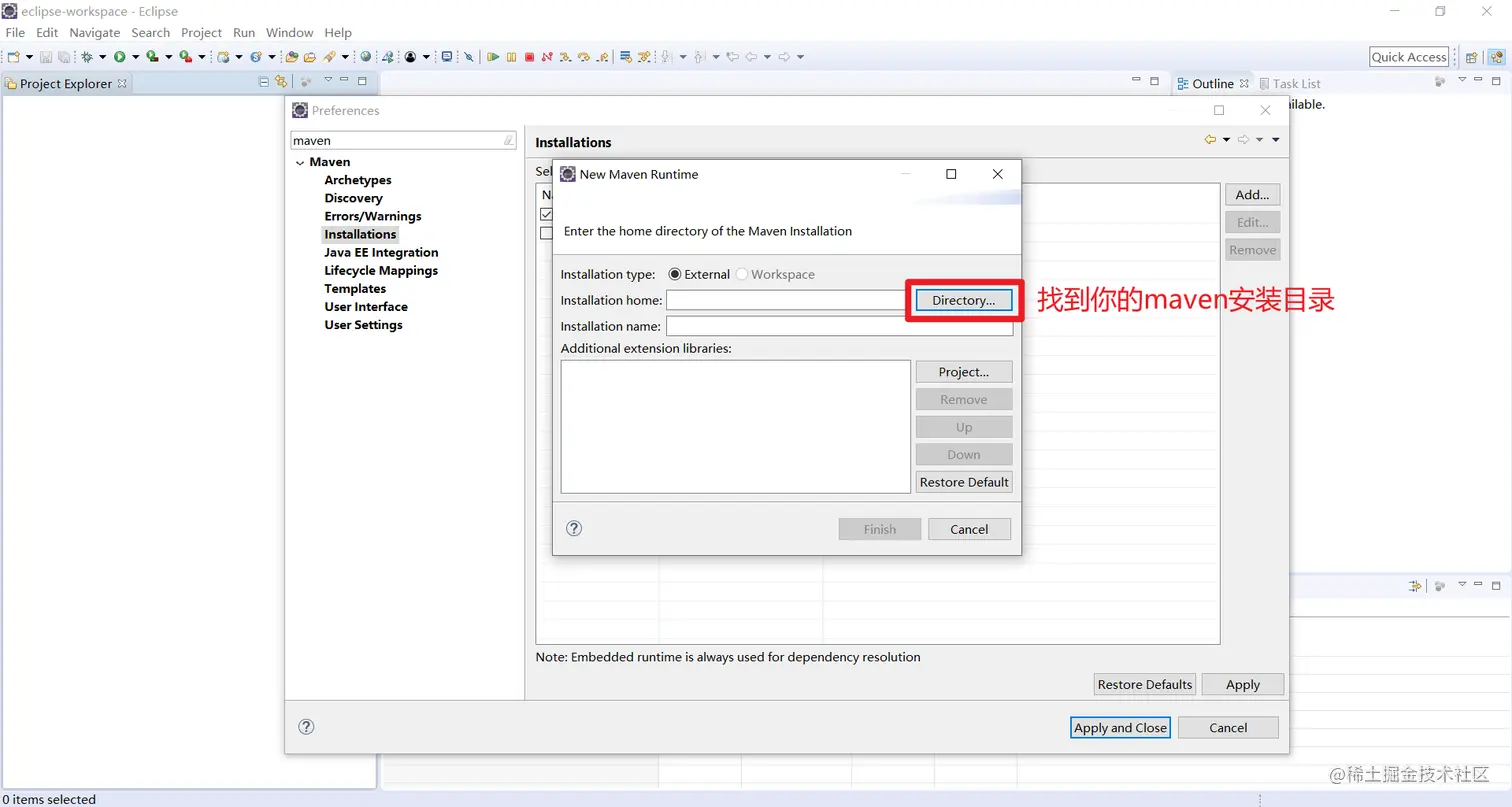Viewport: 1512px width, 807px height.
Task: Toggle the checked checkbox in Installations table
Action: (x=546, y=214)
